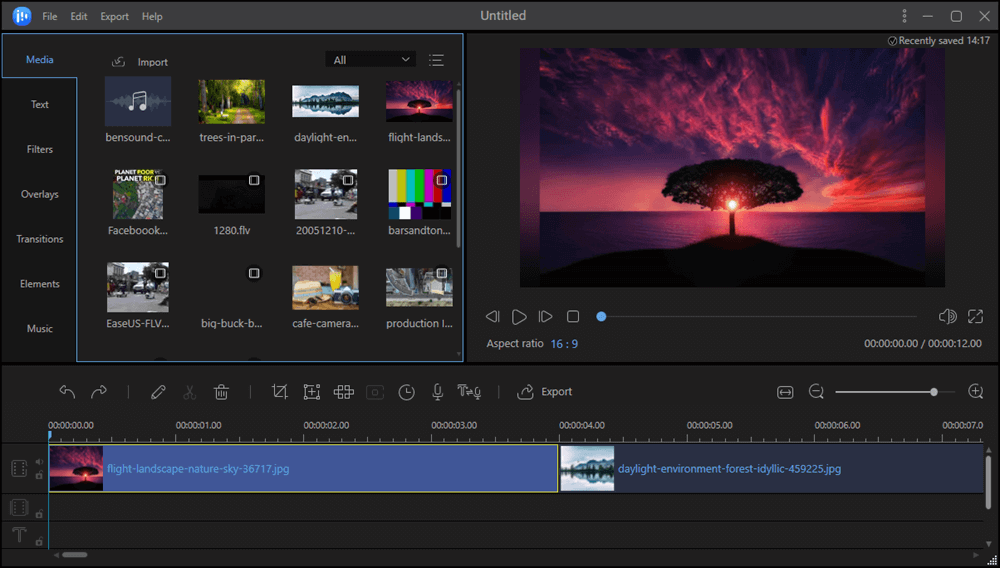Open the clip duration clock icon
The image size is (1000, 568).
406,392
